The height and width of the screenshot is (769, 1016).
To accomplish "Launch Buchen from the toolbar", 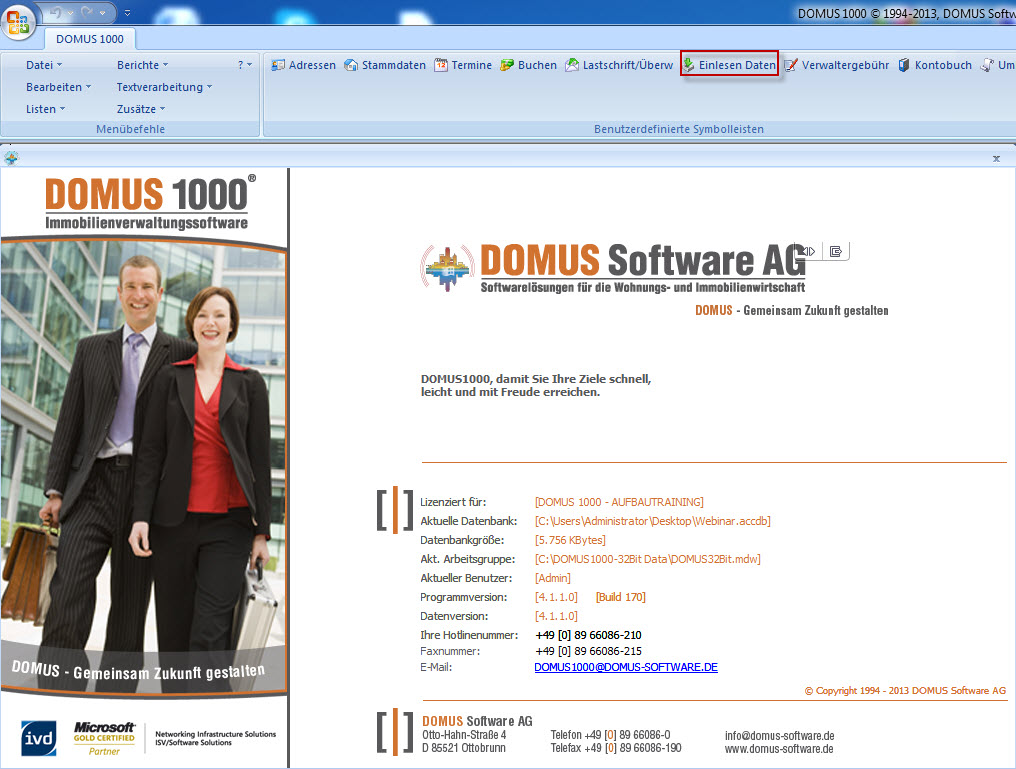I will click(528, 65).
